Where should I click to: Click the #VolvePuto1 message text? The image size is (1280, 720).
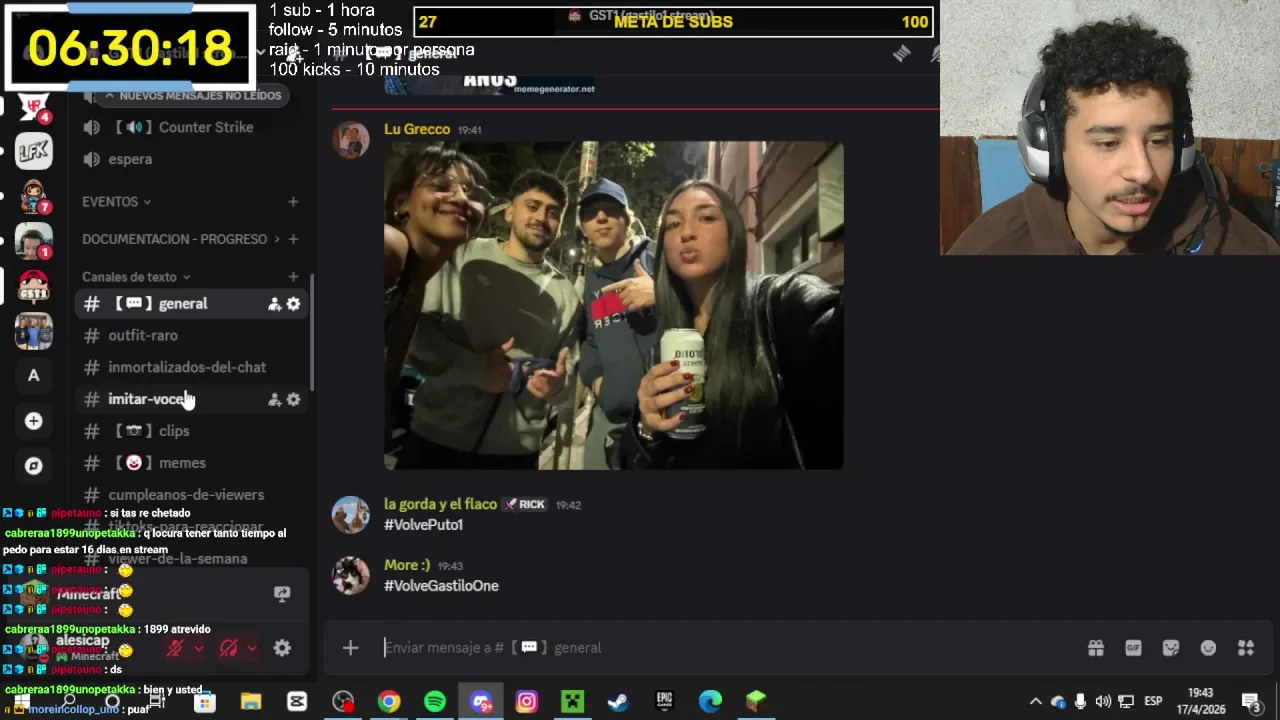point(424,525)
